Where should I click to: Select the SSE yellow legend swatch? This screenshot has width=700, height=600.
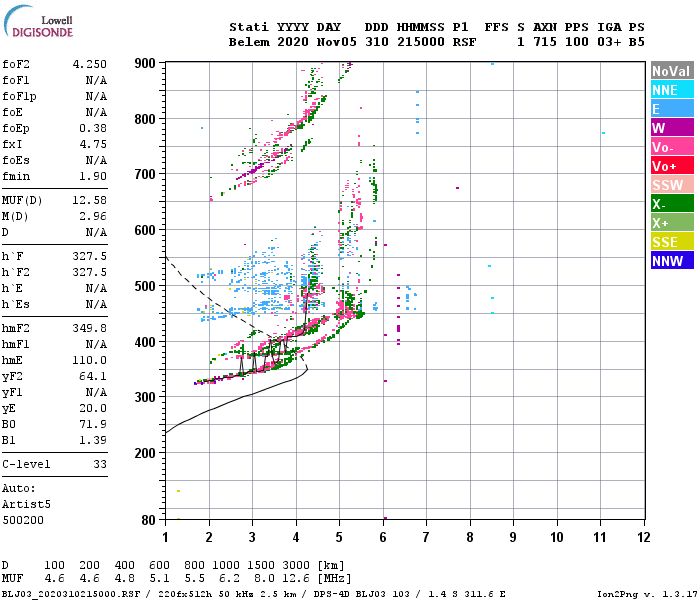coord(672,242)
